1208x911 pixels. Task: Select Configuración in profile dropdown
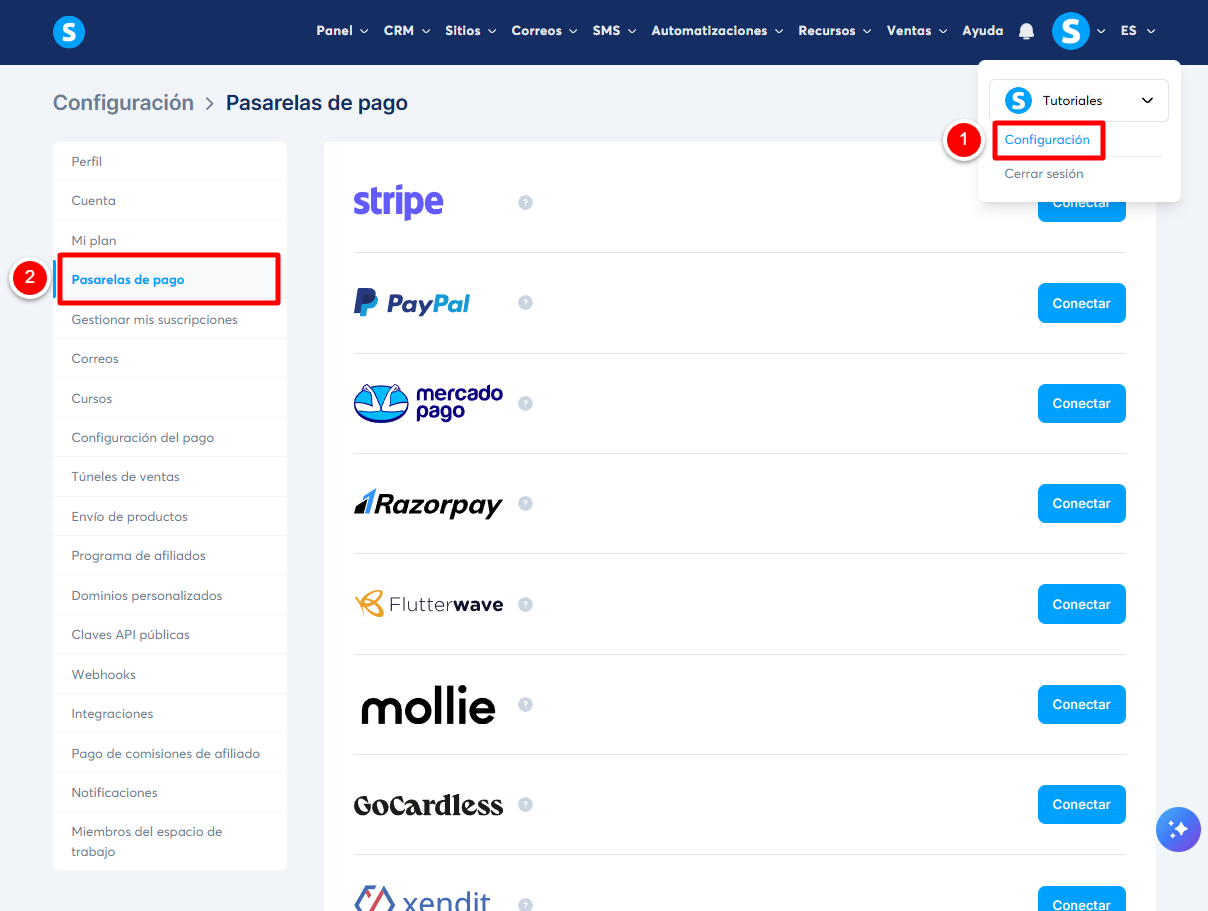coord(1047,140)
